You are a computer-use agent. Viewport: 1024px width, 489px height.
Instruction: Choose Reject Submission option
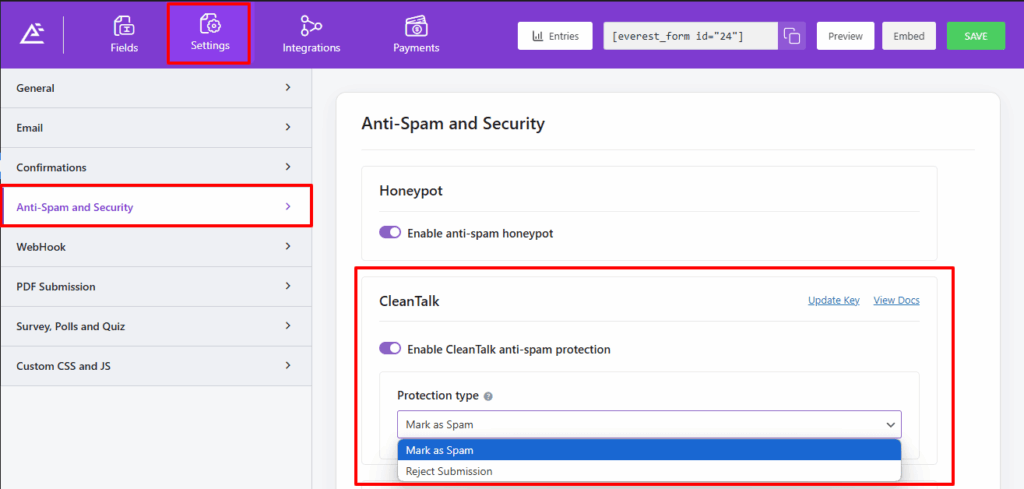tap(649, 471)
